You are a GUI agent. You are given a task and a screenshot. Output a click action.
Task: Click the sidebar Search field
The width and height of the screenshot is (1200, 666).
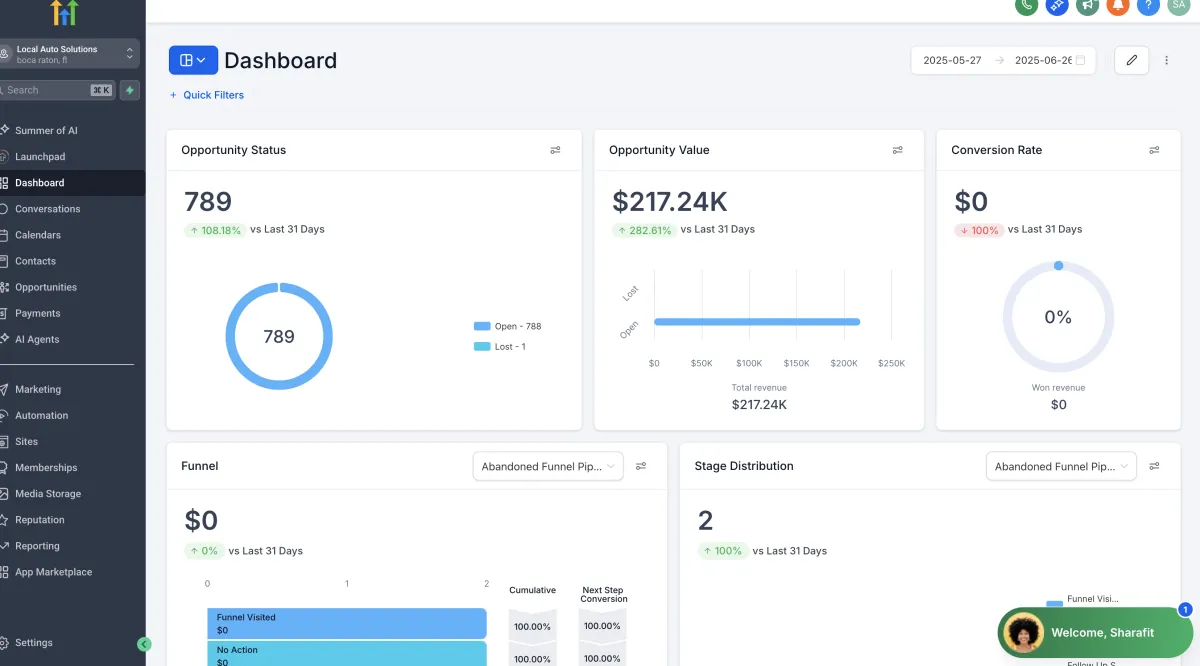pyautogui.click(x=58, y=90)
